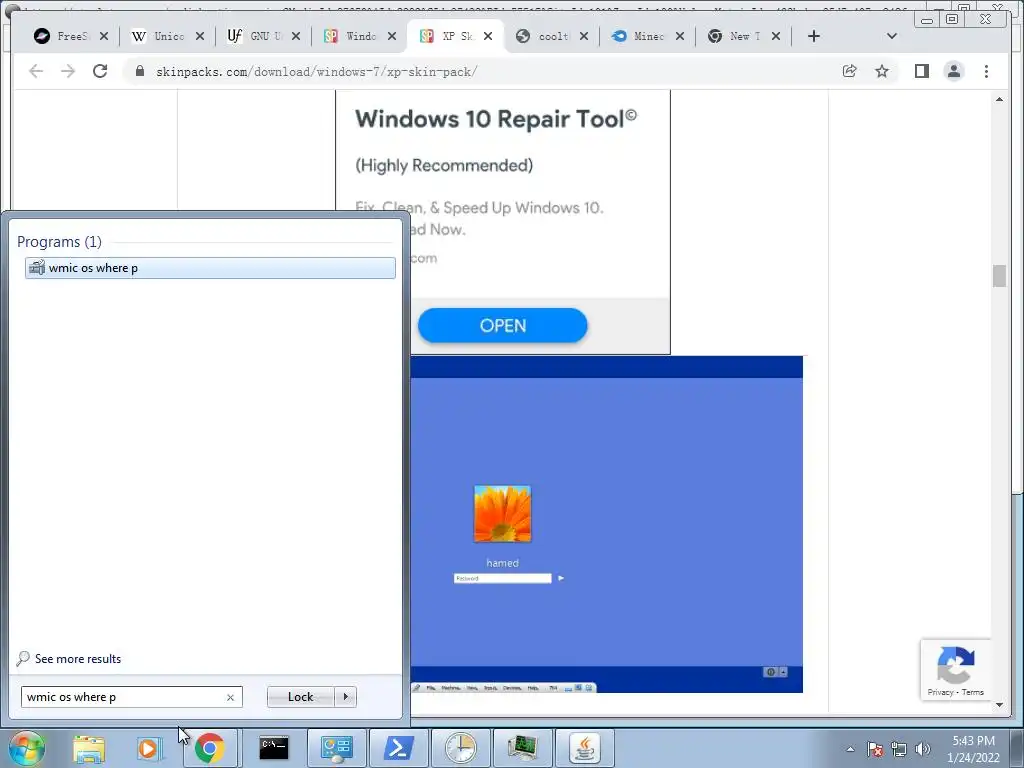
Task: Open the network status tray icon
Action: pyautogui.click(x=899, y=749)
